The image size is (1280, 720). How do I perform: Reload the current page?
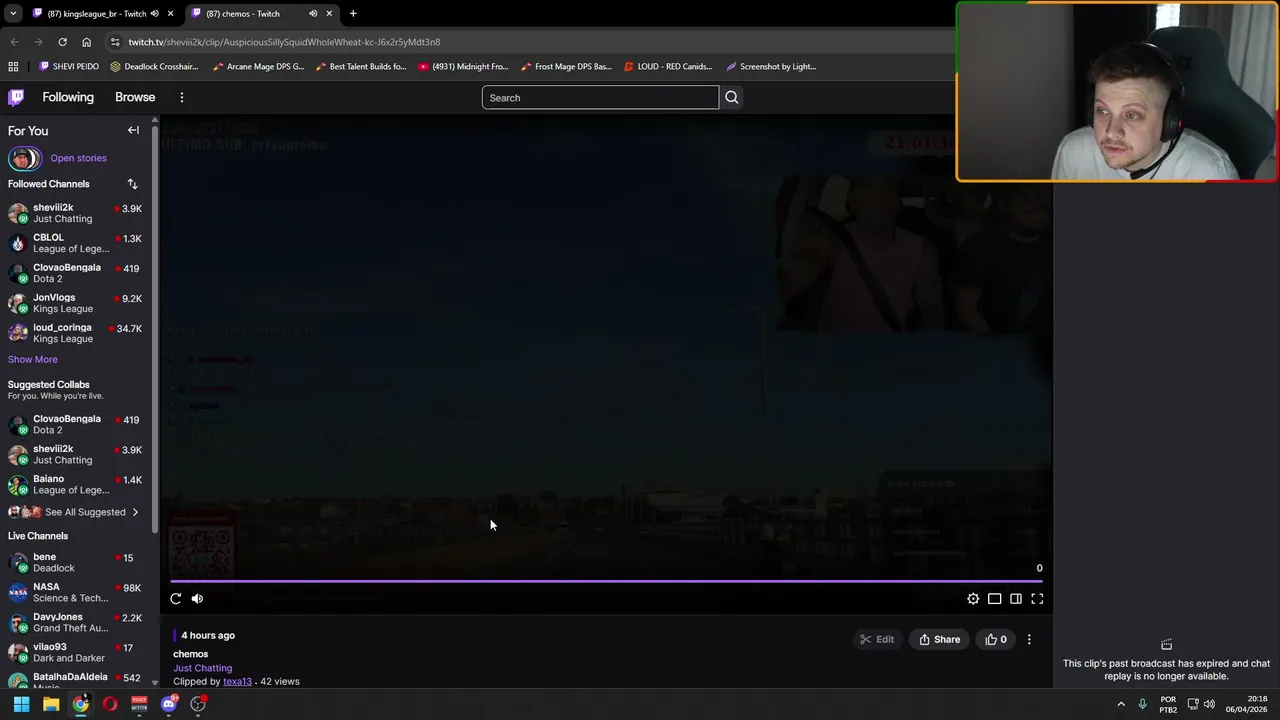tap(62, 42)
